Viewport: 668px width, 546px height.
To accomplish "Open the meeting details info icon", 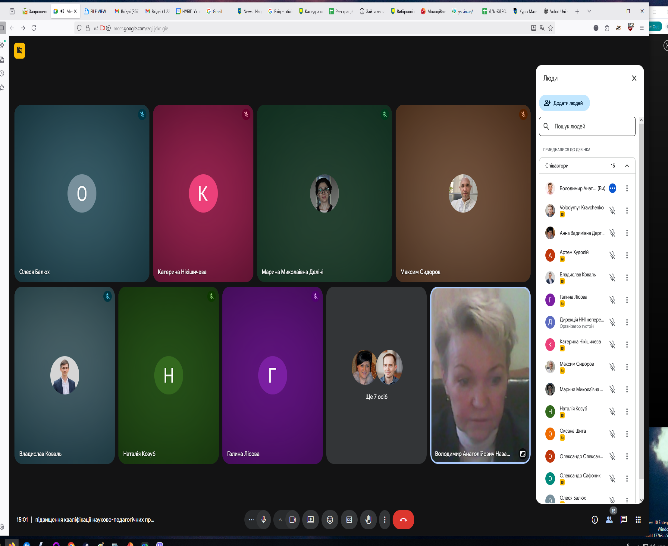I will pyautogui.click(x=595, y=520).
